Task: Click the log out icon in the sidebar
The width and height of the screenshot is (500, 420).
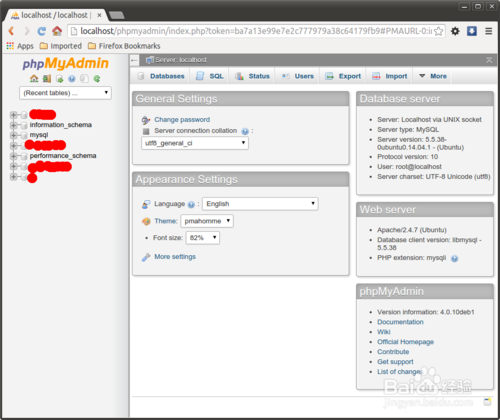Action: point(47,79)
